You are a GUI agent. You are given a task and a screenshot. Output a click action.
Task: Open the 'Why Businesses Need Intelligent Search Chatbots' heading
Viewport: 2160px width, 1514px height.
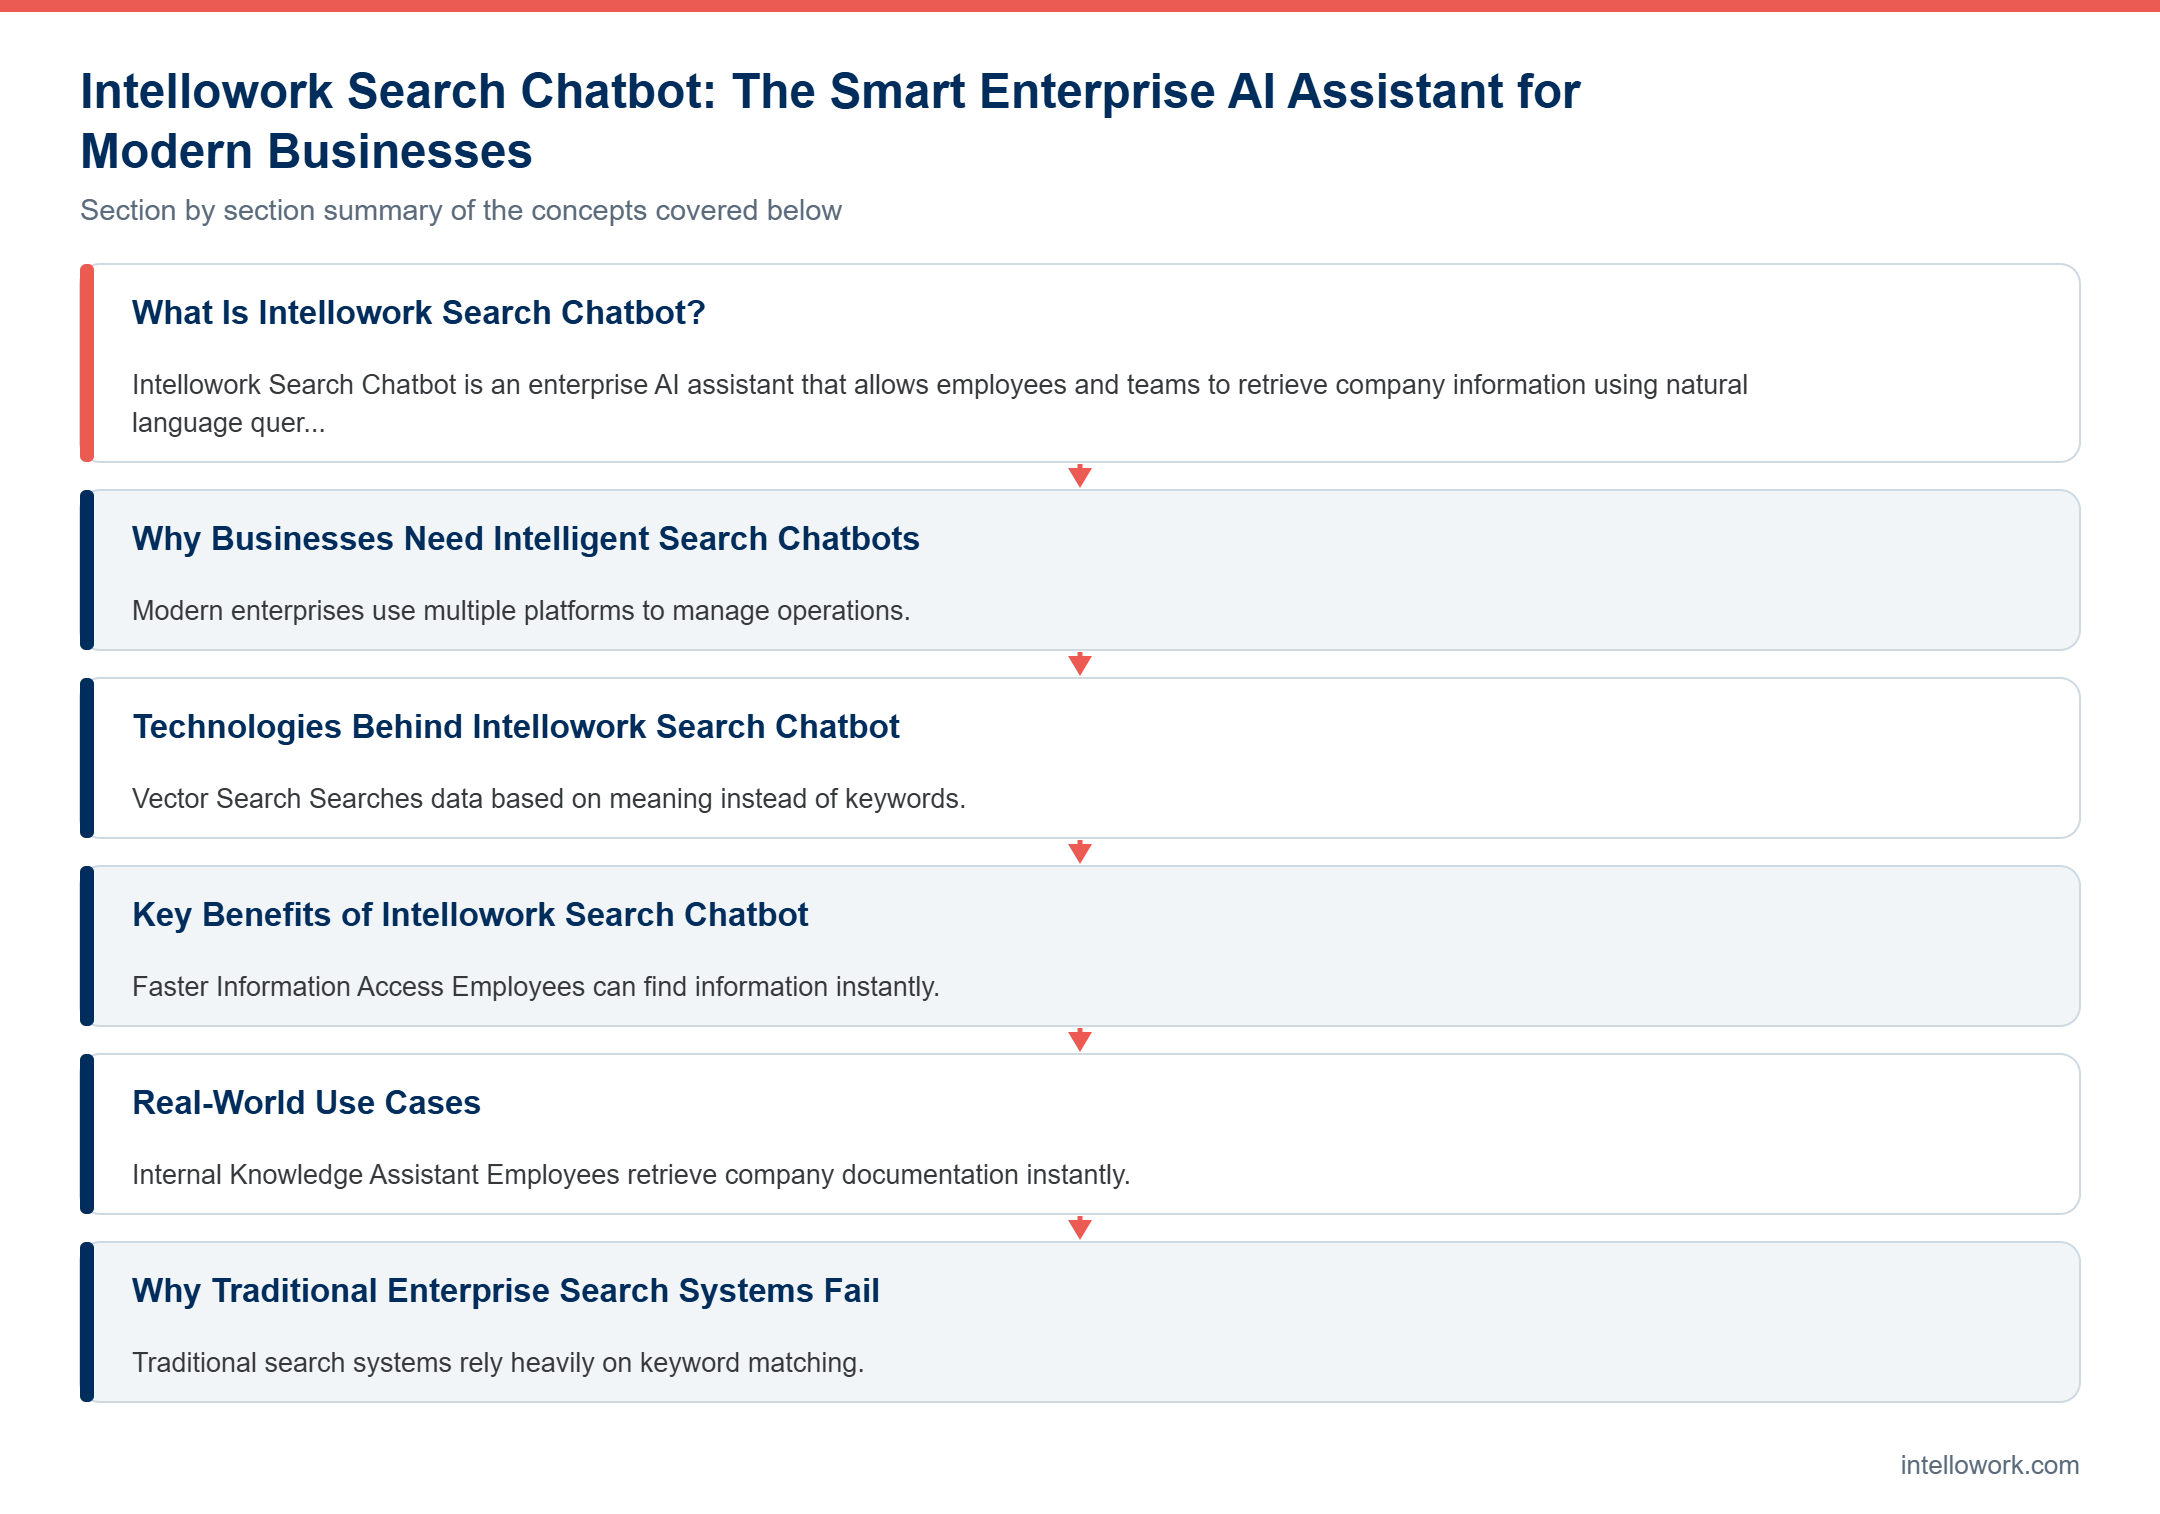526,539
